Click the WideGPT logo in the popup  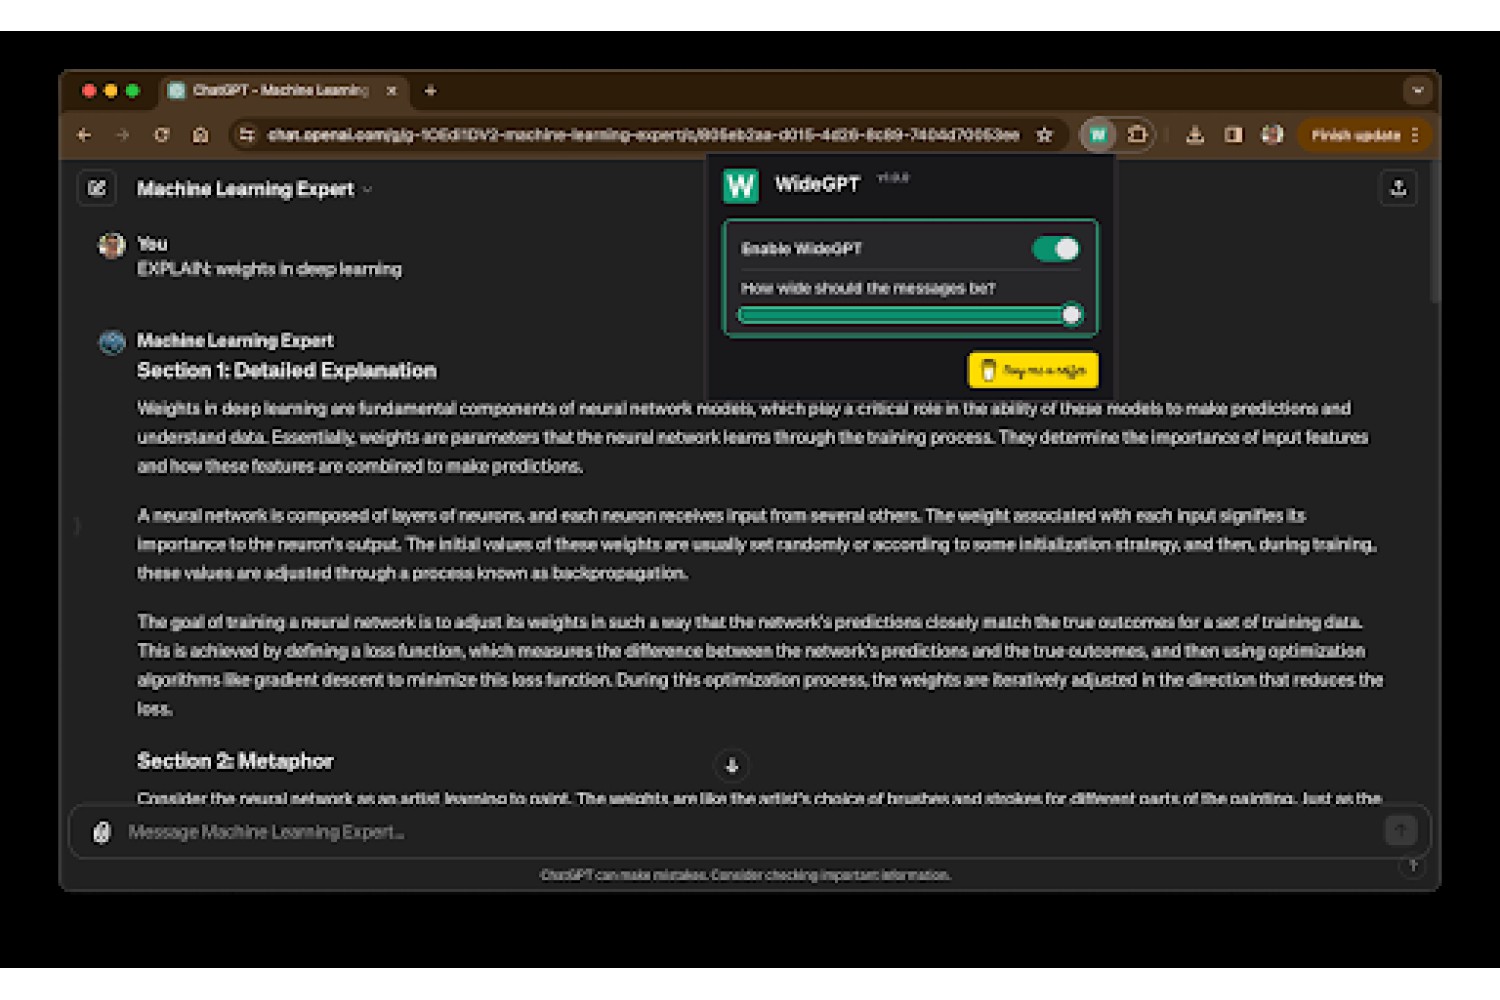point(741,186)
